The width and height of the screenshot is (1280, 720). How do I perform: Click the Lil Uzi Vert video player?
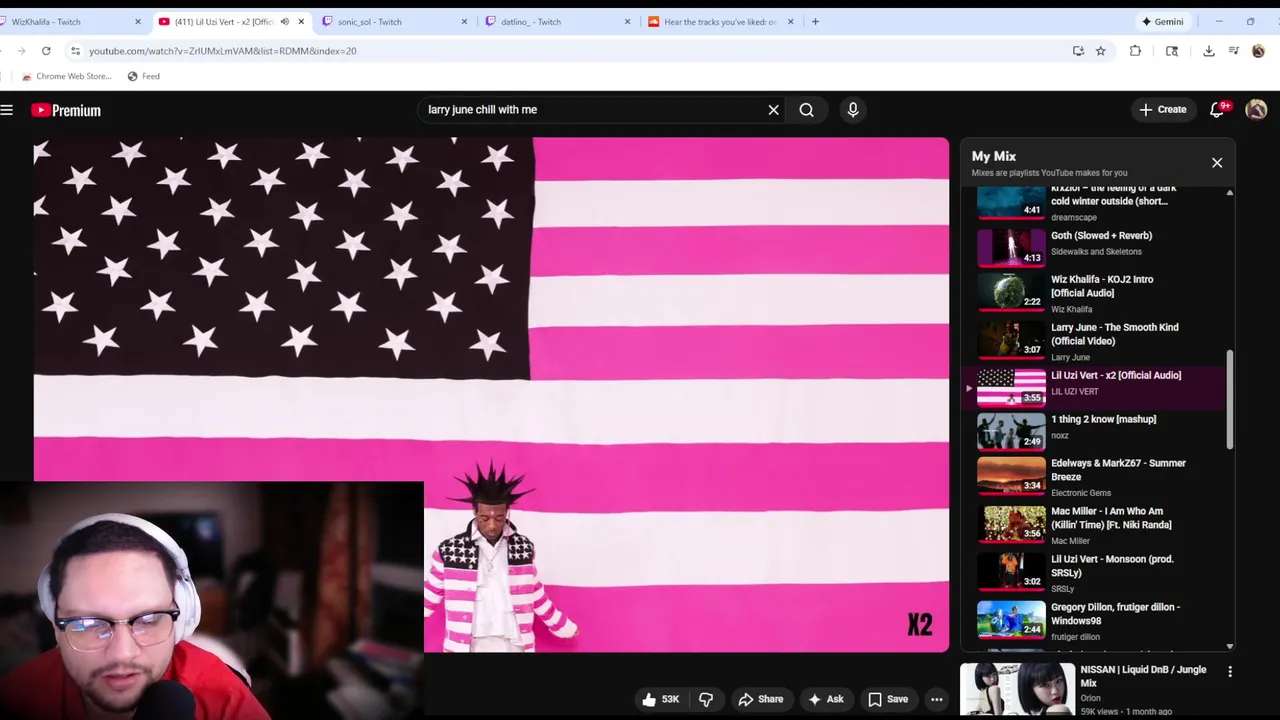coord(491,395)
